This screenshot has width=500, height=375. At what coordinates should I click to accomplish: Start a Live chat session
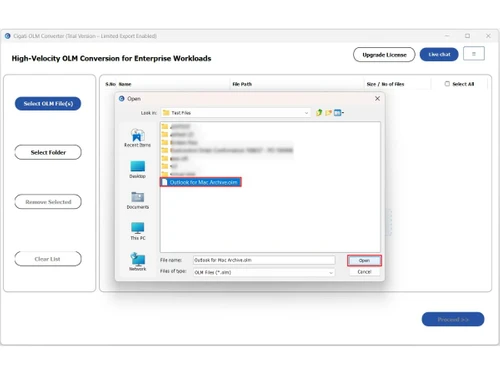coord(439,54)
